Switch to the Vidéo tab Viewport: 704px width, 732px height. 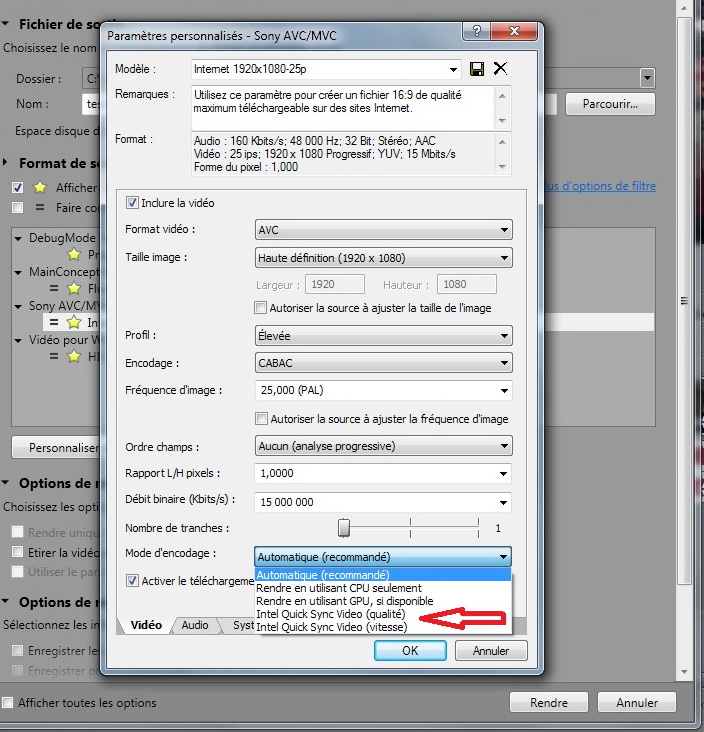tap(146, 625)
